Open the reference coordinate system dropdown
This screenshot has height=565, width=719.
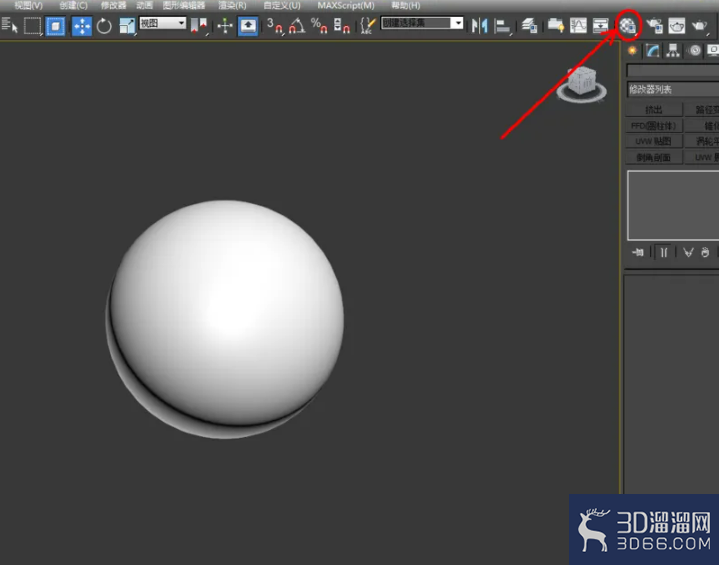(x=163, y=23)
